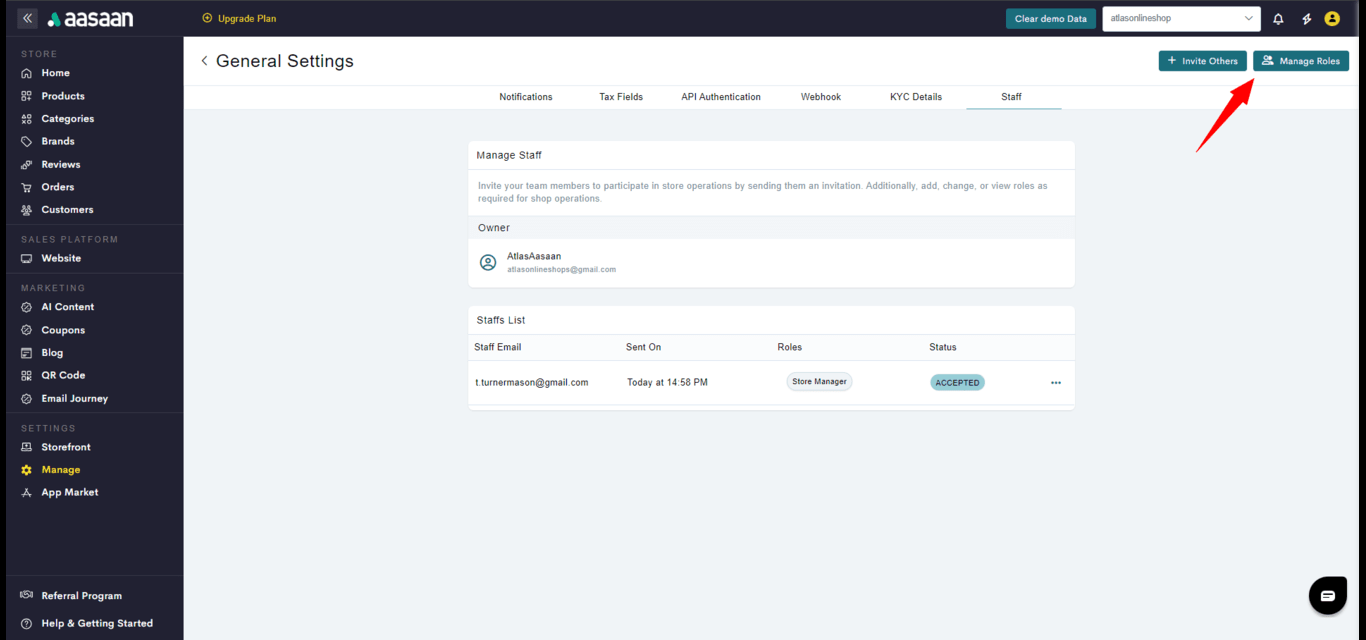Open the user profile avatar icon
The image size is (1366, 640).
coord(1332,19)
